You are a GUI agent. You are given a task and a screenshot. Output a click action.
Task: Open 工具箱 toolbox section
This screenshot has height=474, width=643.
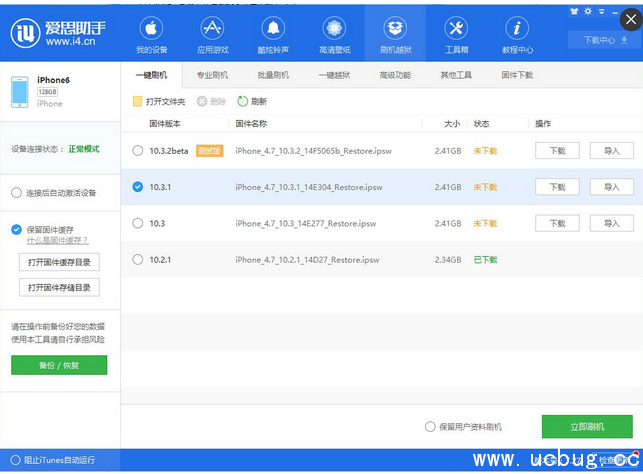click(x=456, y=35)
